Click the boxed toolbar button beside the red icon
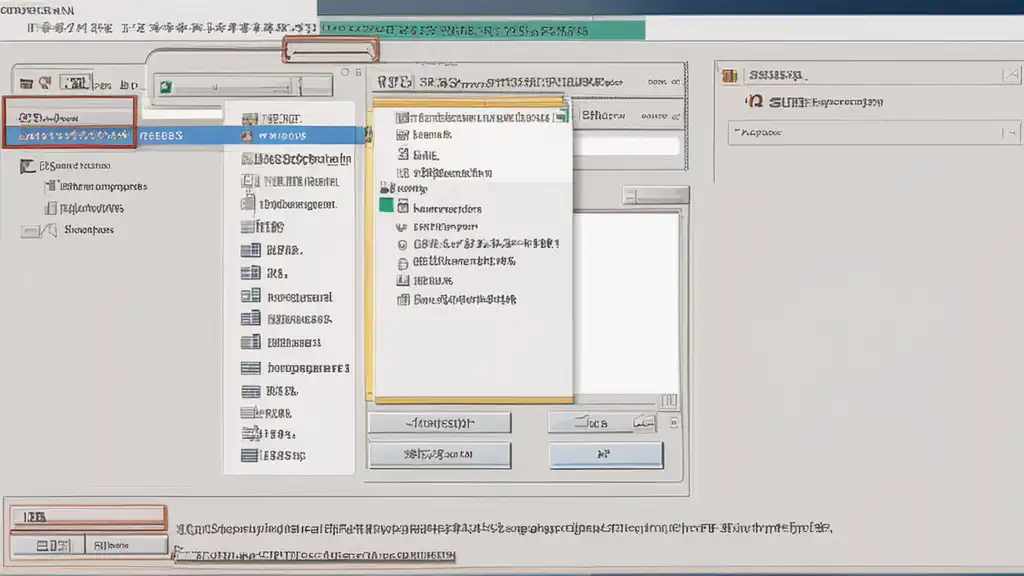 [75, 82]
